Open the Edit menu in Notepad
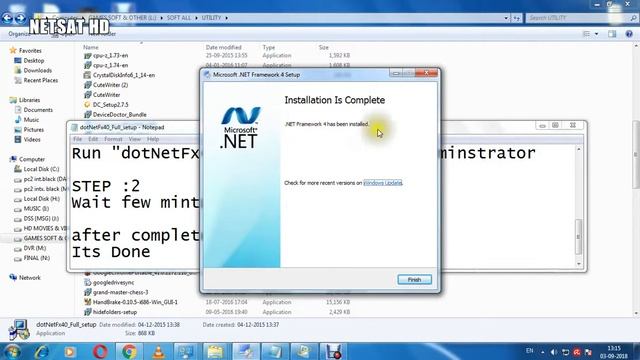 point(93,139)
